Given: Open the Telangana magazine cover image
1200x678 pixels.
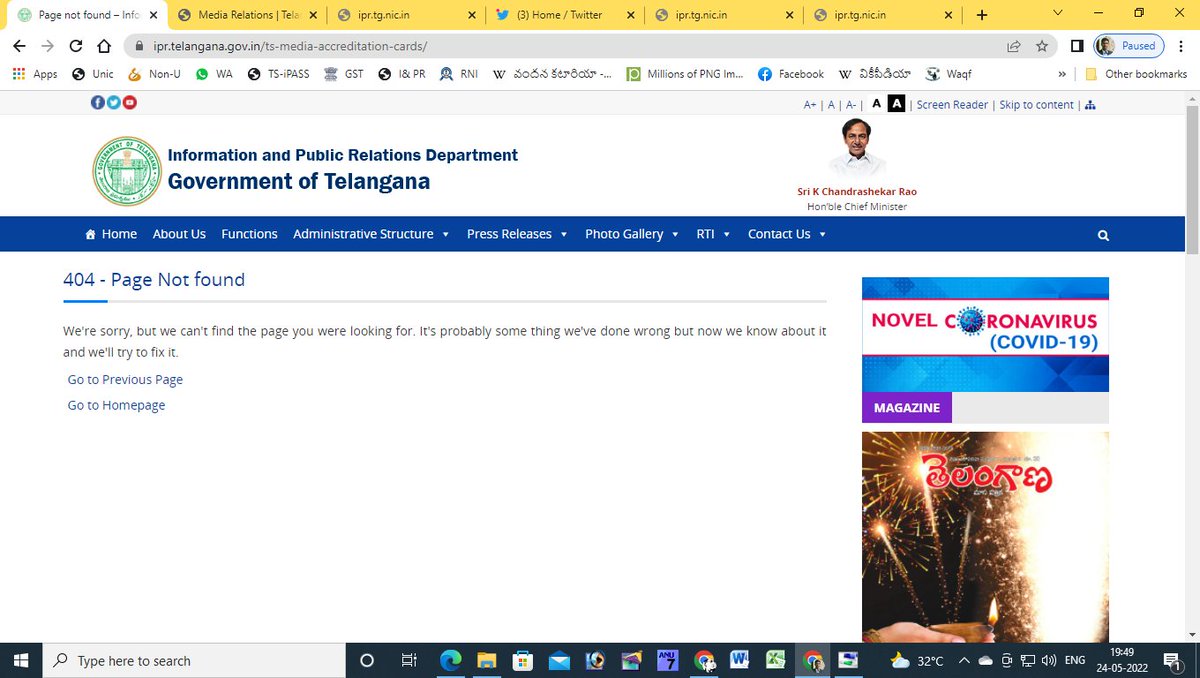Looking at the screenshot, I should (985, 537).
